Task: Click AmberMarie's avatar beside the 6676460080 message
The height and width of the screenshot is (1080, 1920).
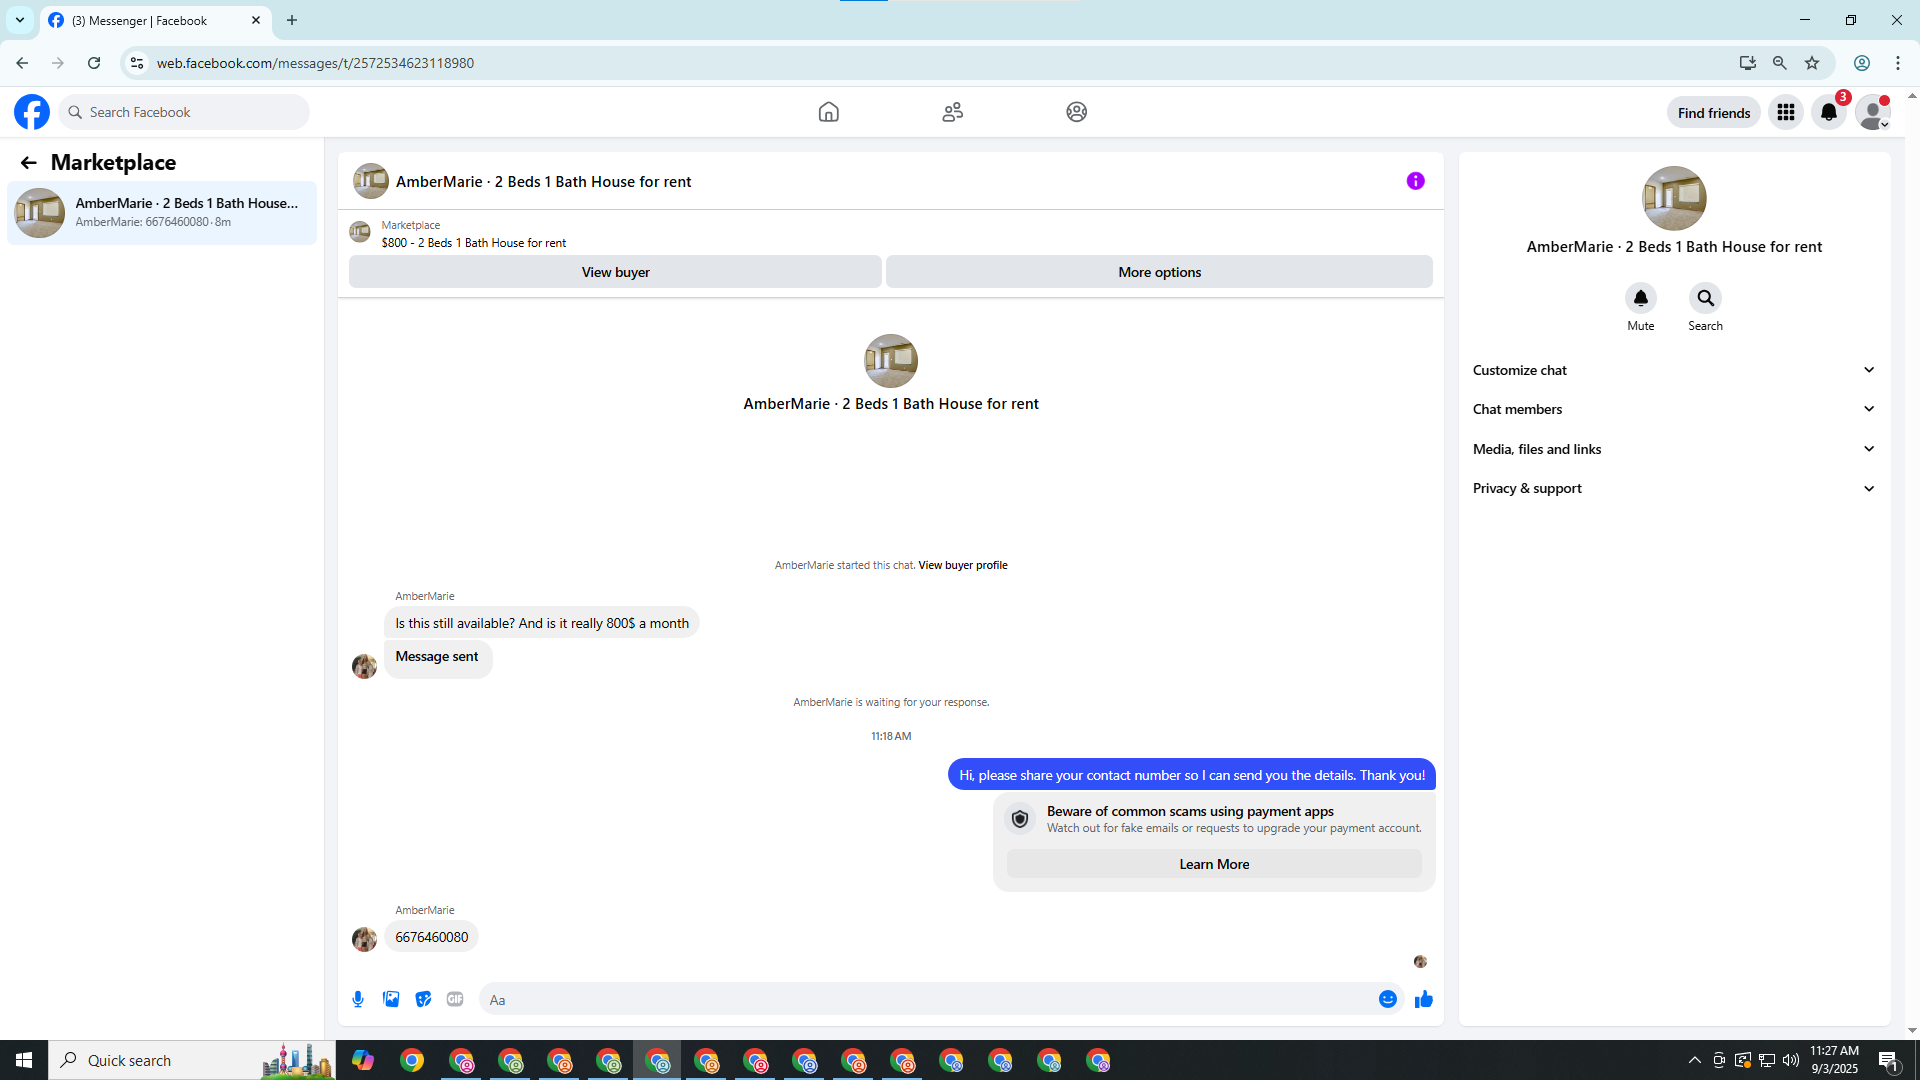Action: tap(364, 939)
